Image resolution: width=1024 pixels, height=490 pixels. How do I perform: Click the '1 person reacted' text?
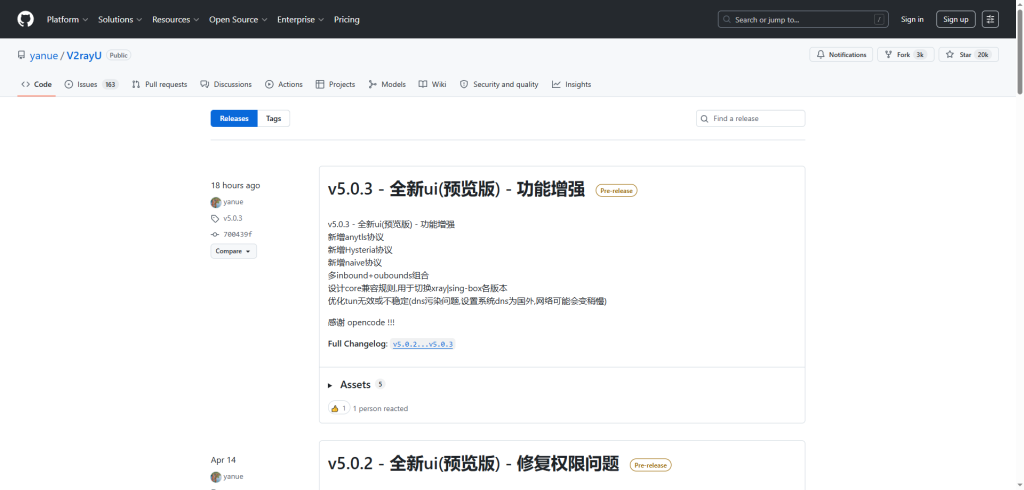380,409
